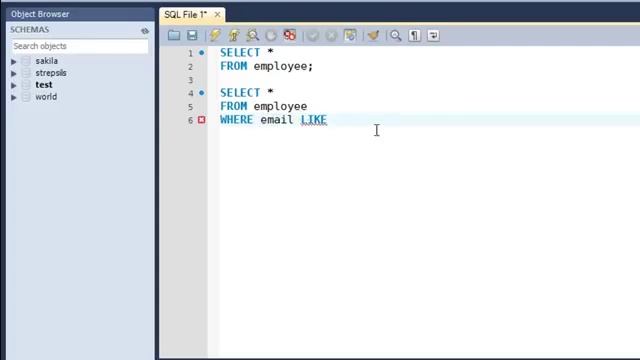
Task: Click "email" in the WHERE clause
Action: click(277, 120)
